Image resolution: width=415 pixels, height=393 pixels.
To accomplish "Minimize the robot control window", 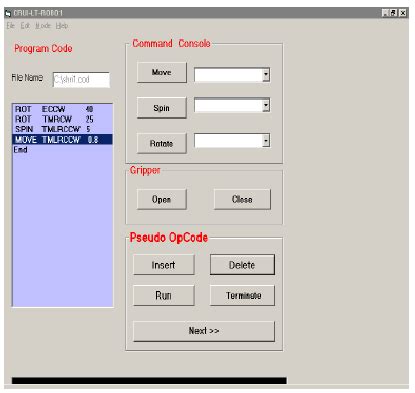I will click(385, 13).
